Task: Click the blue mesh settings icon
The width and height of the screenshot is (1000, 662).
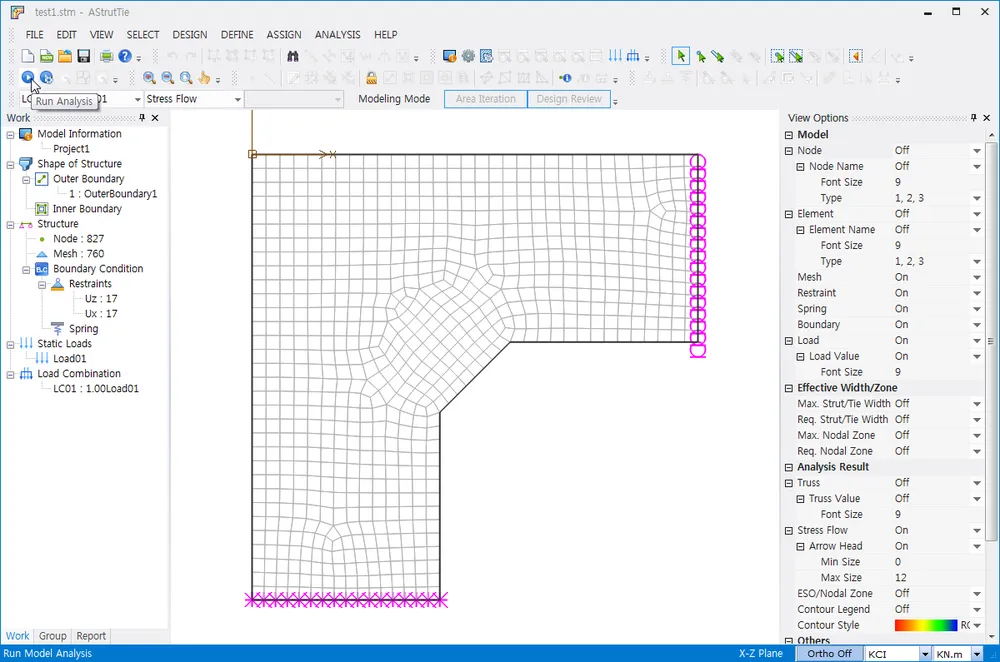Action: click(487, 57)
